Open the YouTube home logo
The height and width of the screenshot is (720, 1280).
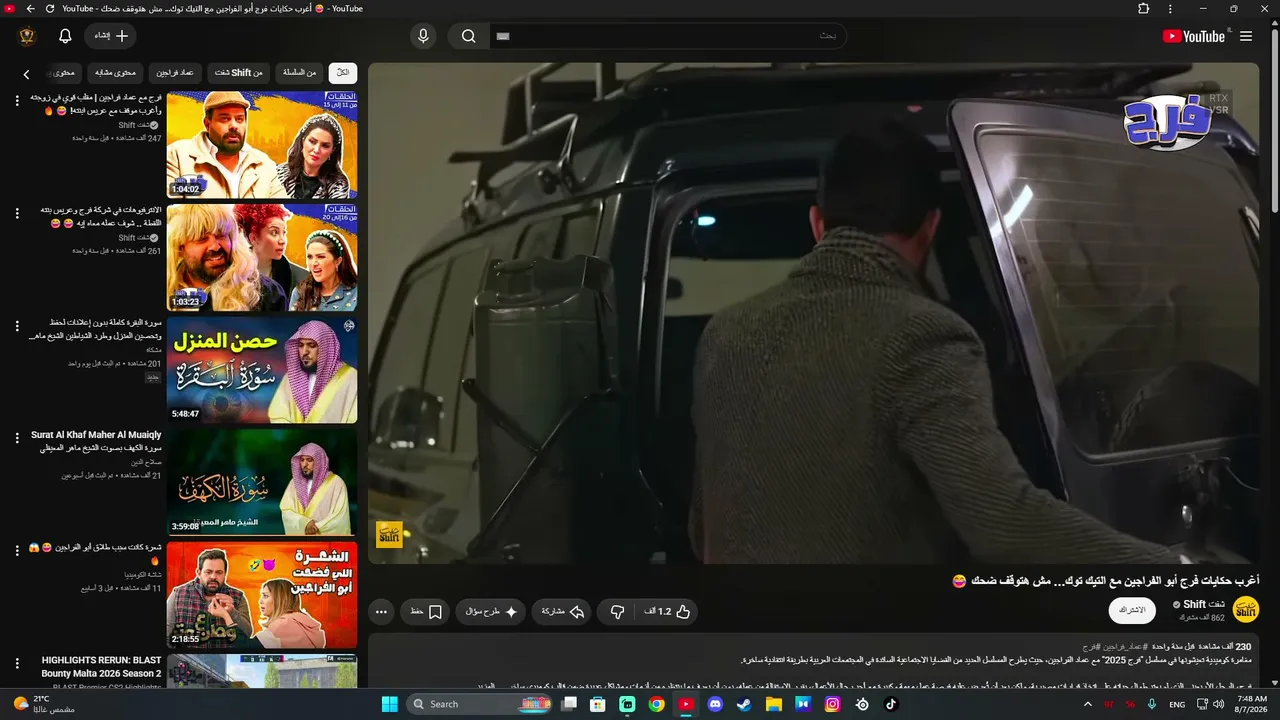coord(1194,36)
